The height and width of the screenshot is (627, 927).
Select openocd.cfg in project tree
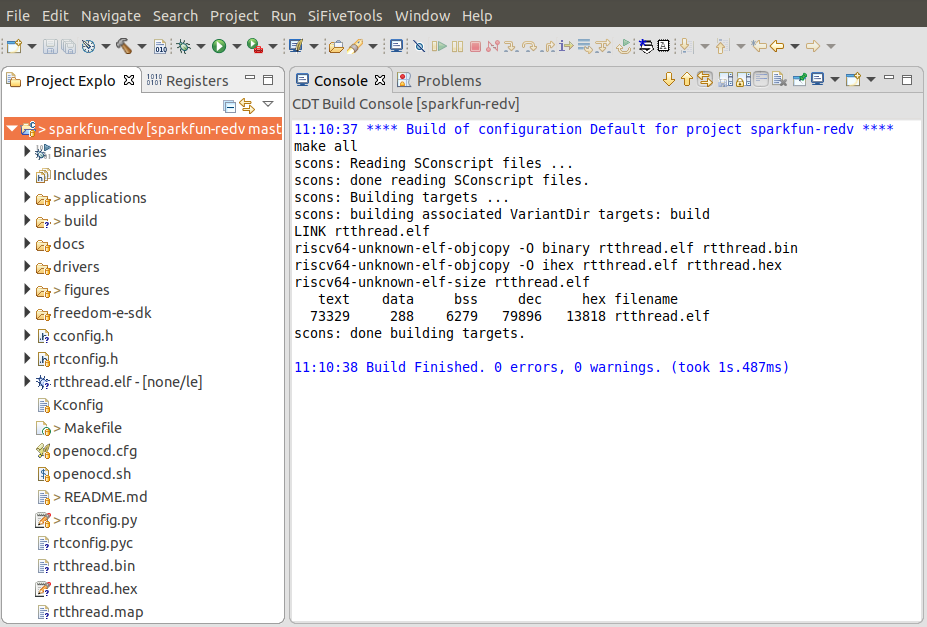[x=94, y=451]
